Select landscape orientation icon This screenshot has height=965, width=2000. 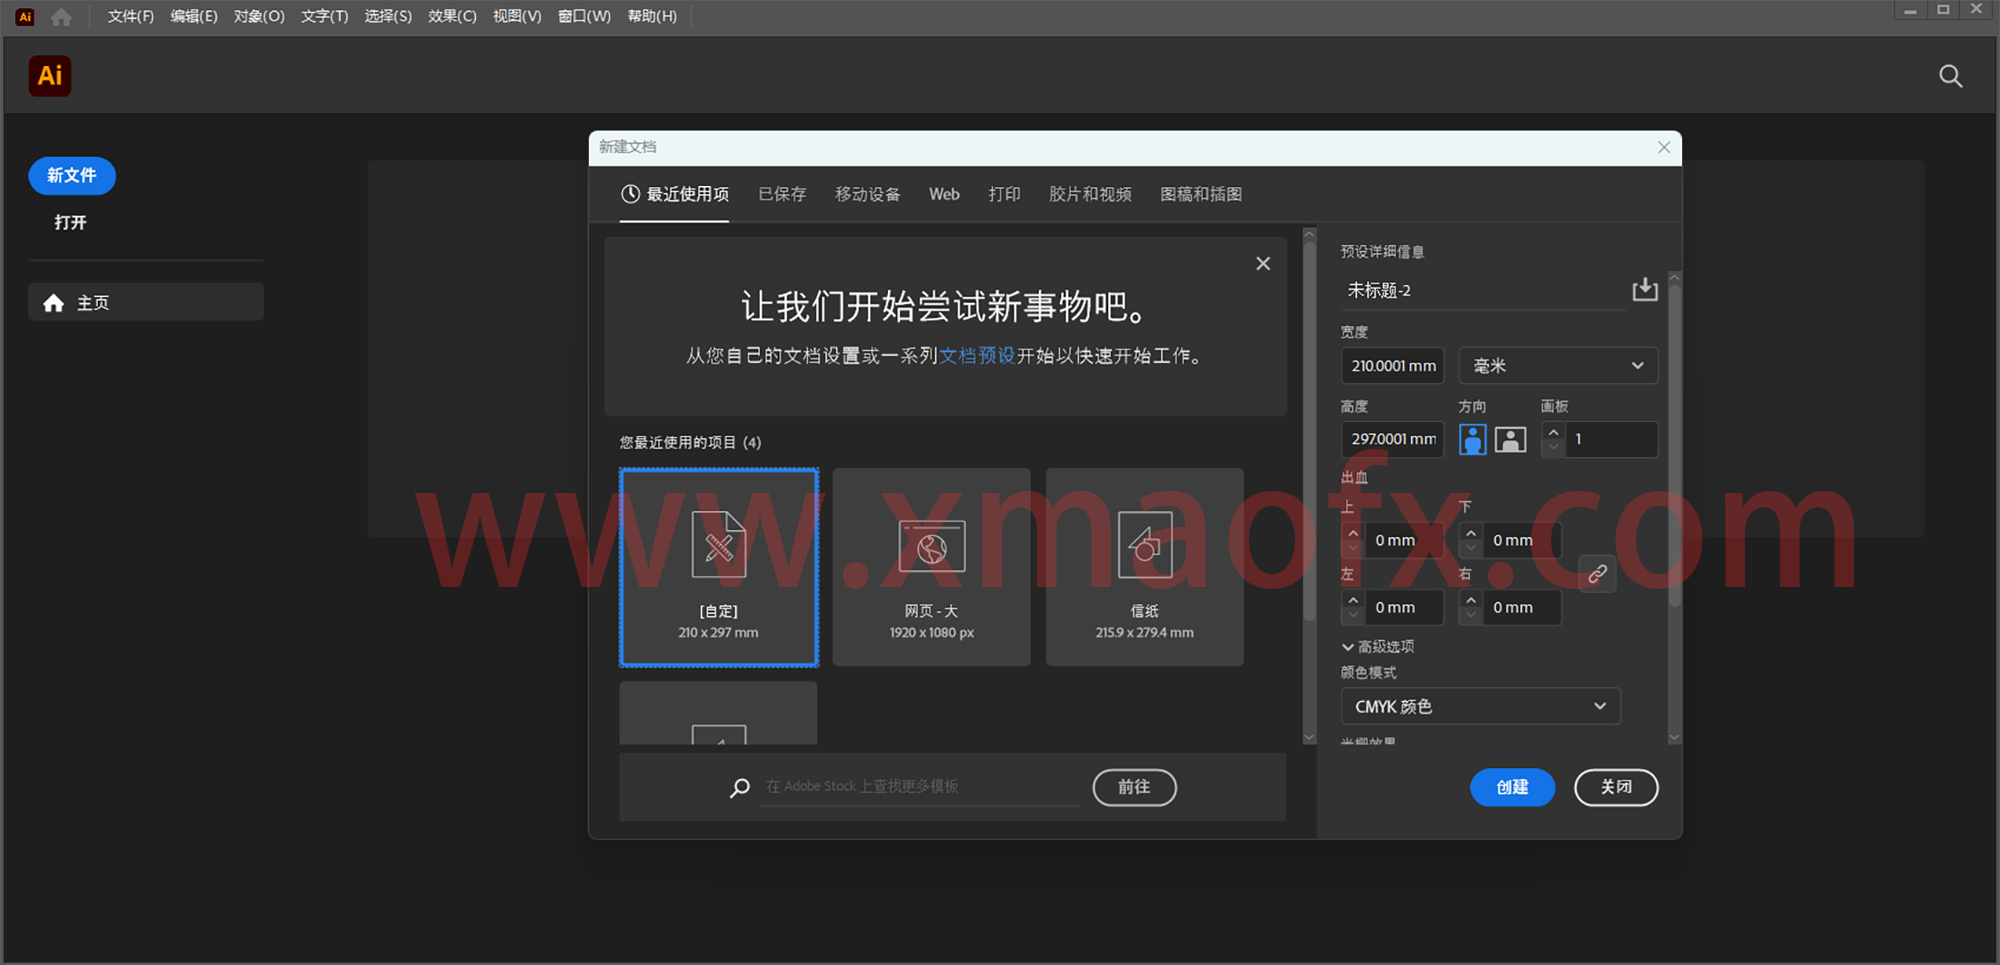click(x=1510, y=439)
